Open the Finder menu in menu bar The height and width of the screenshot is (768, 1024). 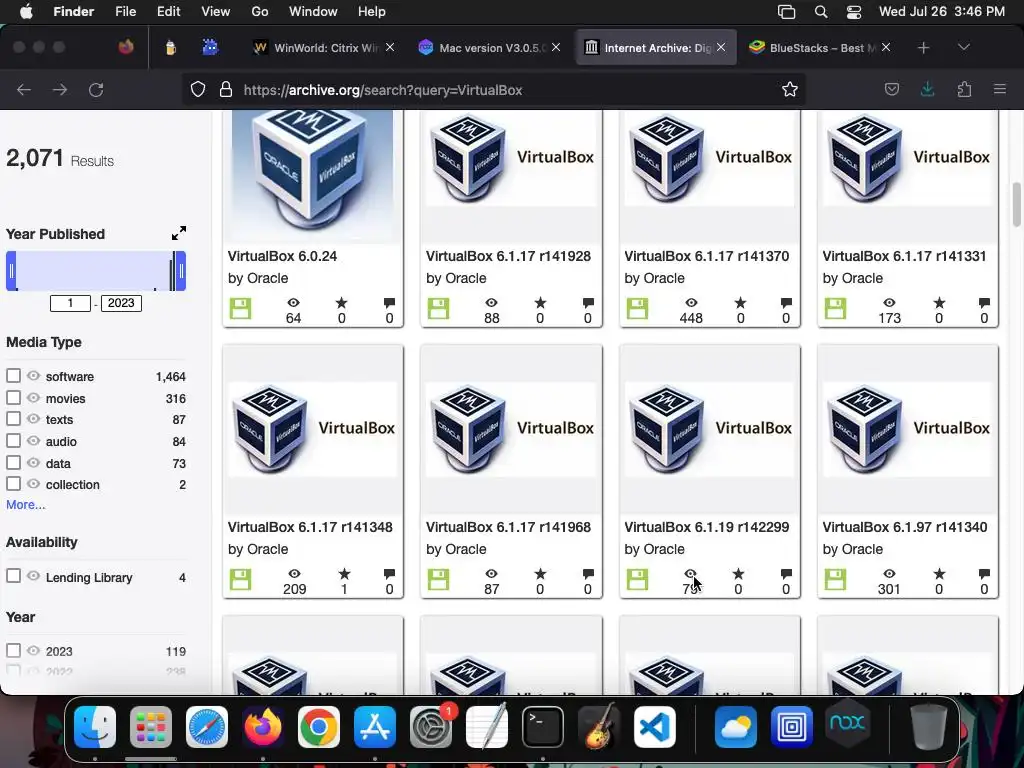[73, 12]
